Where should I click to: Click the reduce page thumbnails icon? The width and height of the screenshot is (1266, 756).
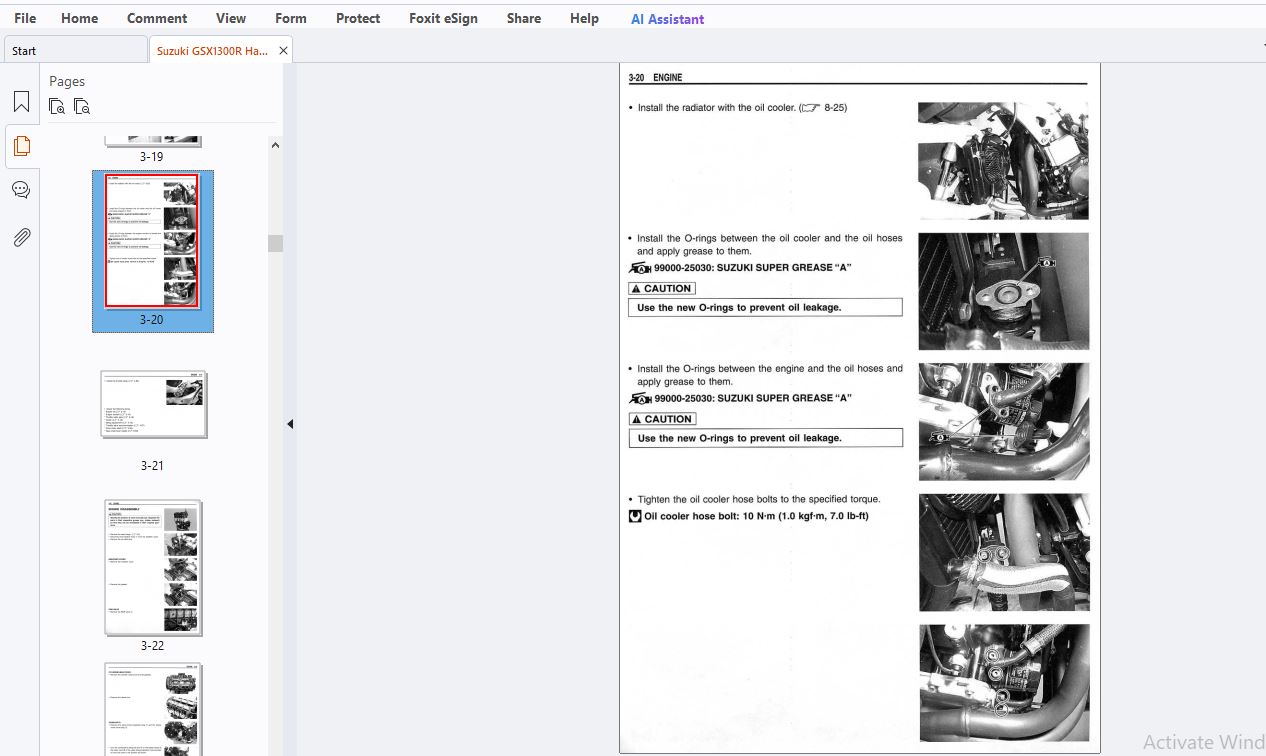click(x=82, y=106)
